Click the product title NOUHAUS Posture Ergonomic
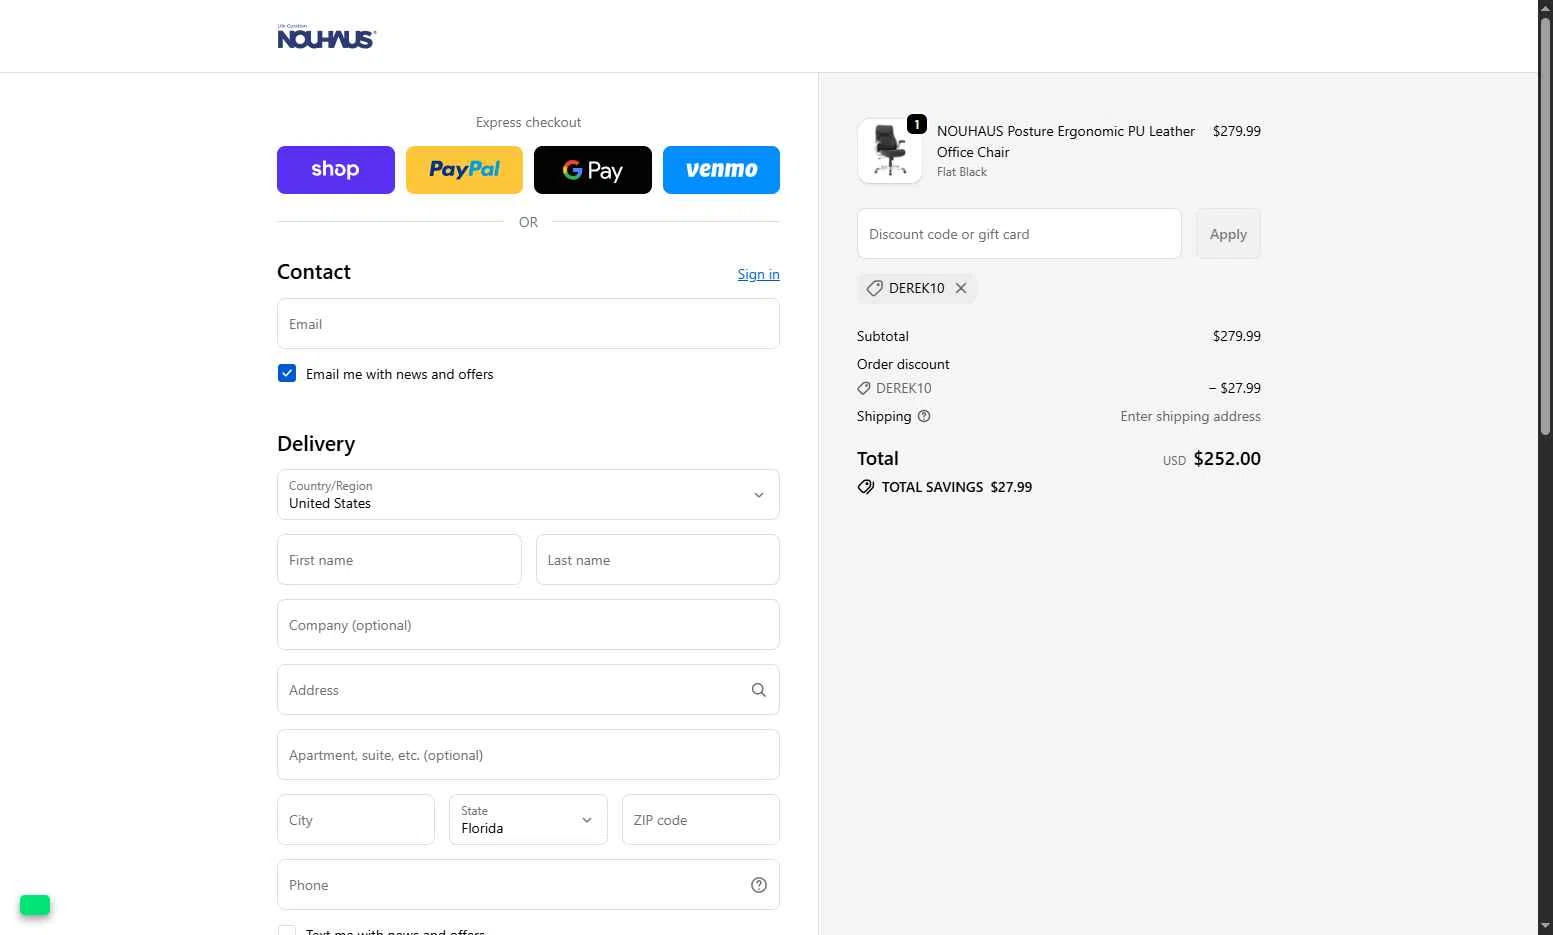Screen dimensions: 1553x935 click(x=1066, y=141)
